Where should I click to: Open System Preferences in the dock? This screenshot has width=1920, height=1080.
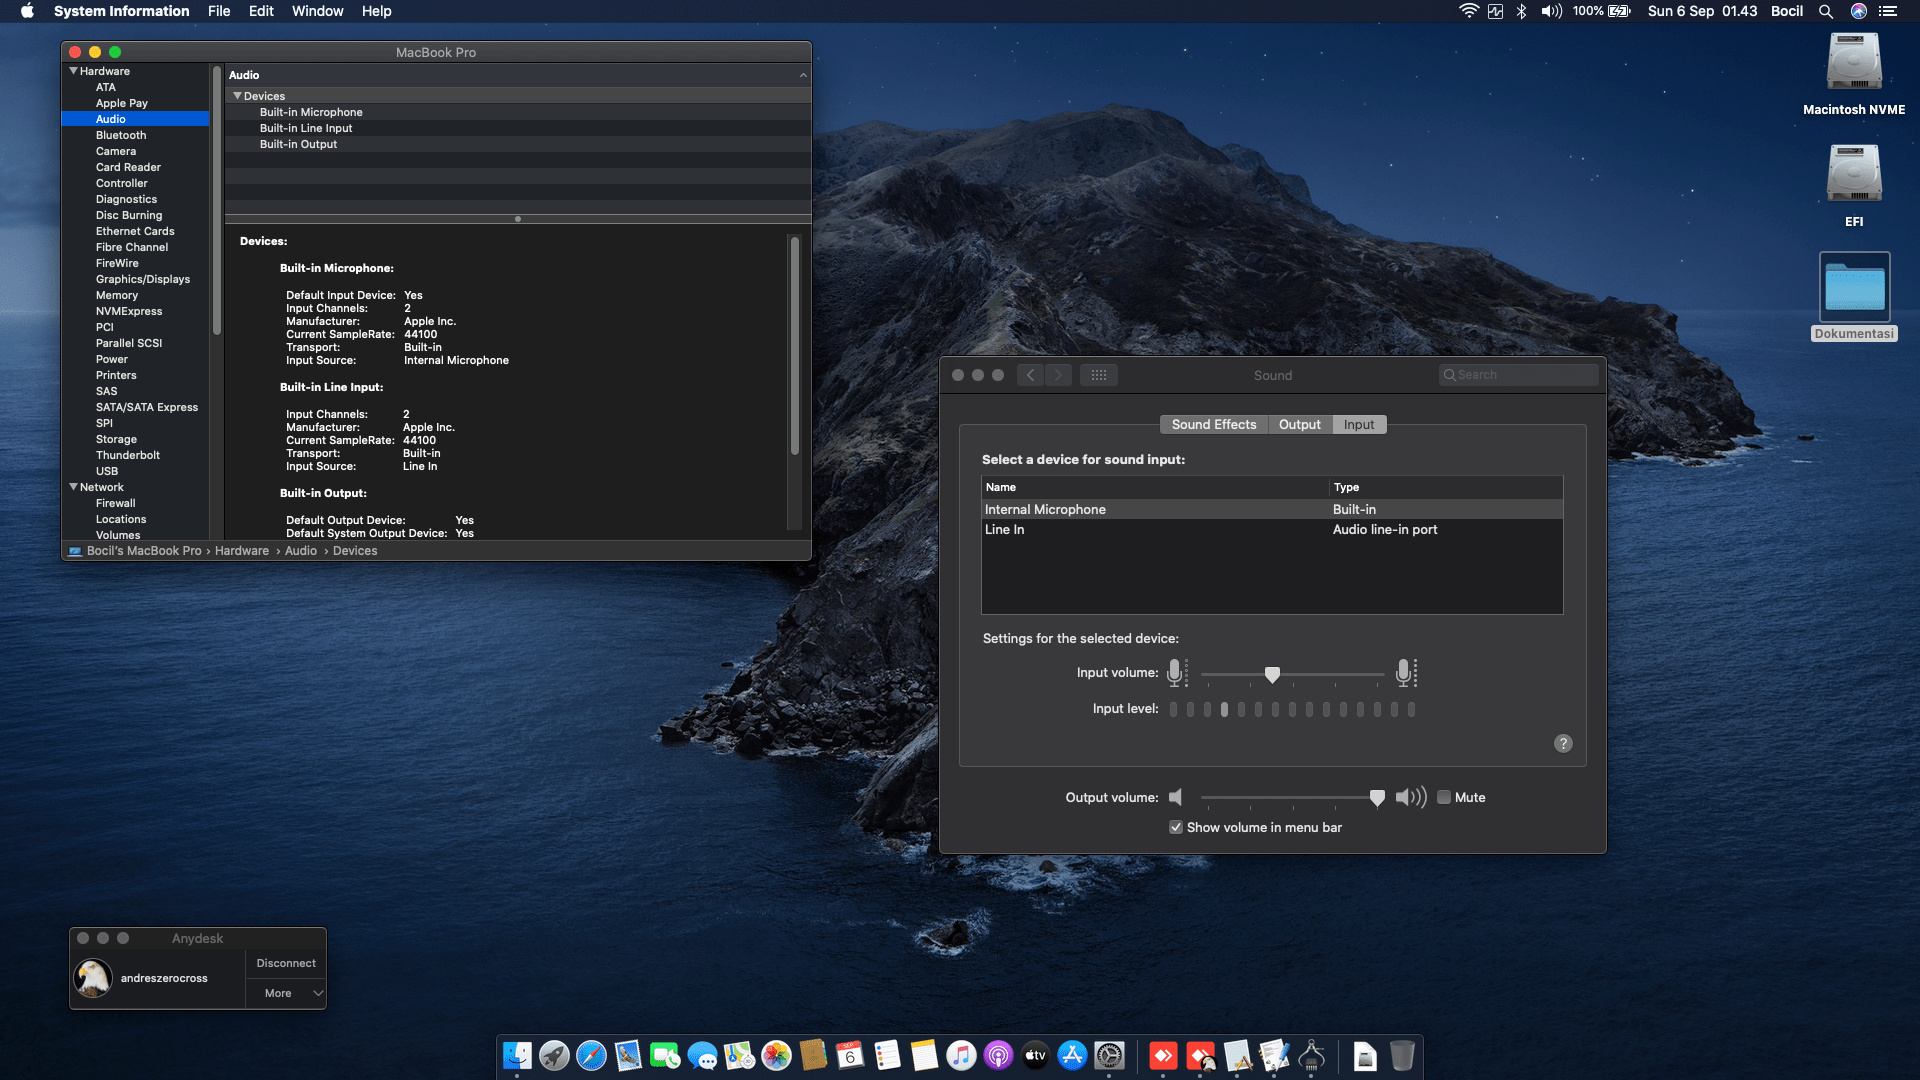coord(1109,1056)
